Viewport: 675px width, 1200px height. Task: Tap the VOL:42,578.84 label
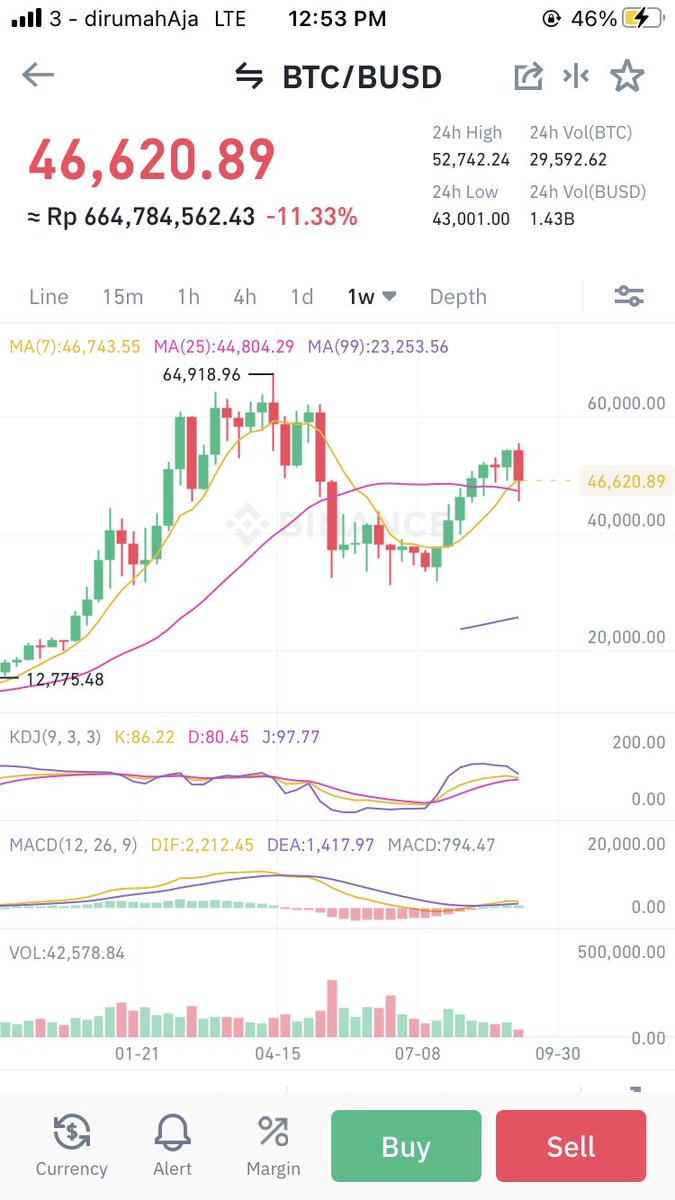coord(67,953)
